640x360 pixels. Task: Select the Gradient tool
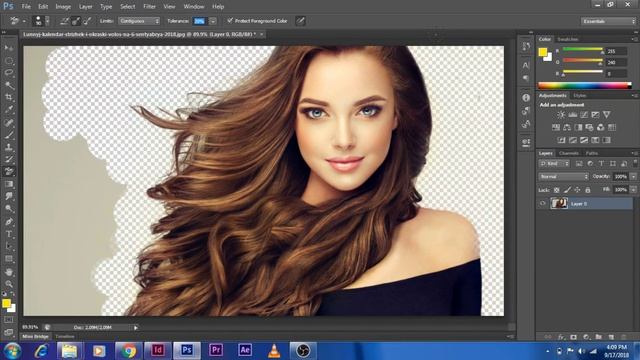click(x=9, y=184)
